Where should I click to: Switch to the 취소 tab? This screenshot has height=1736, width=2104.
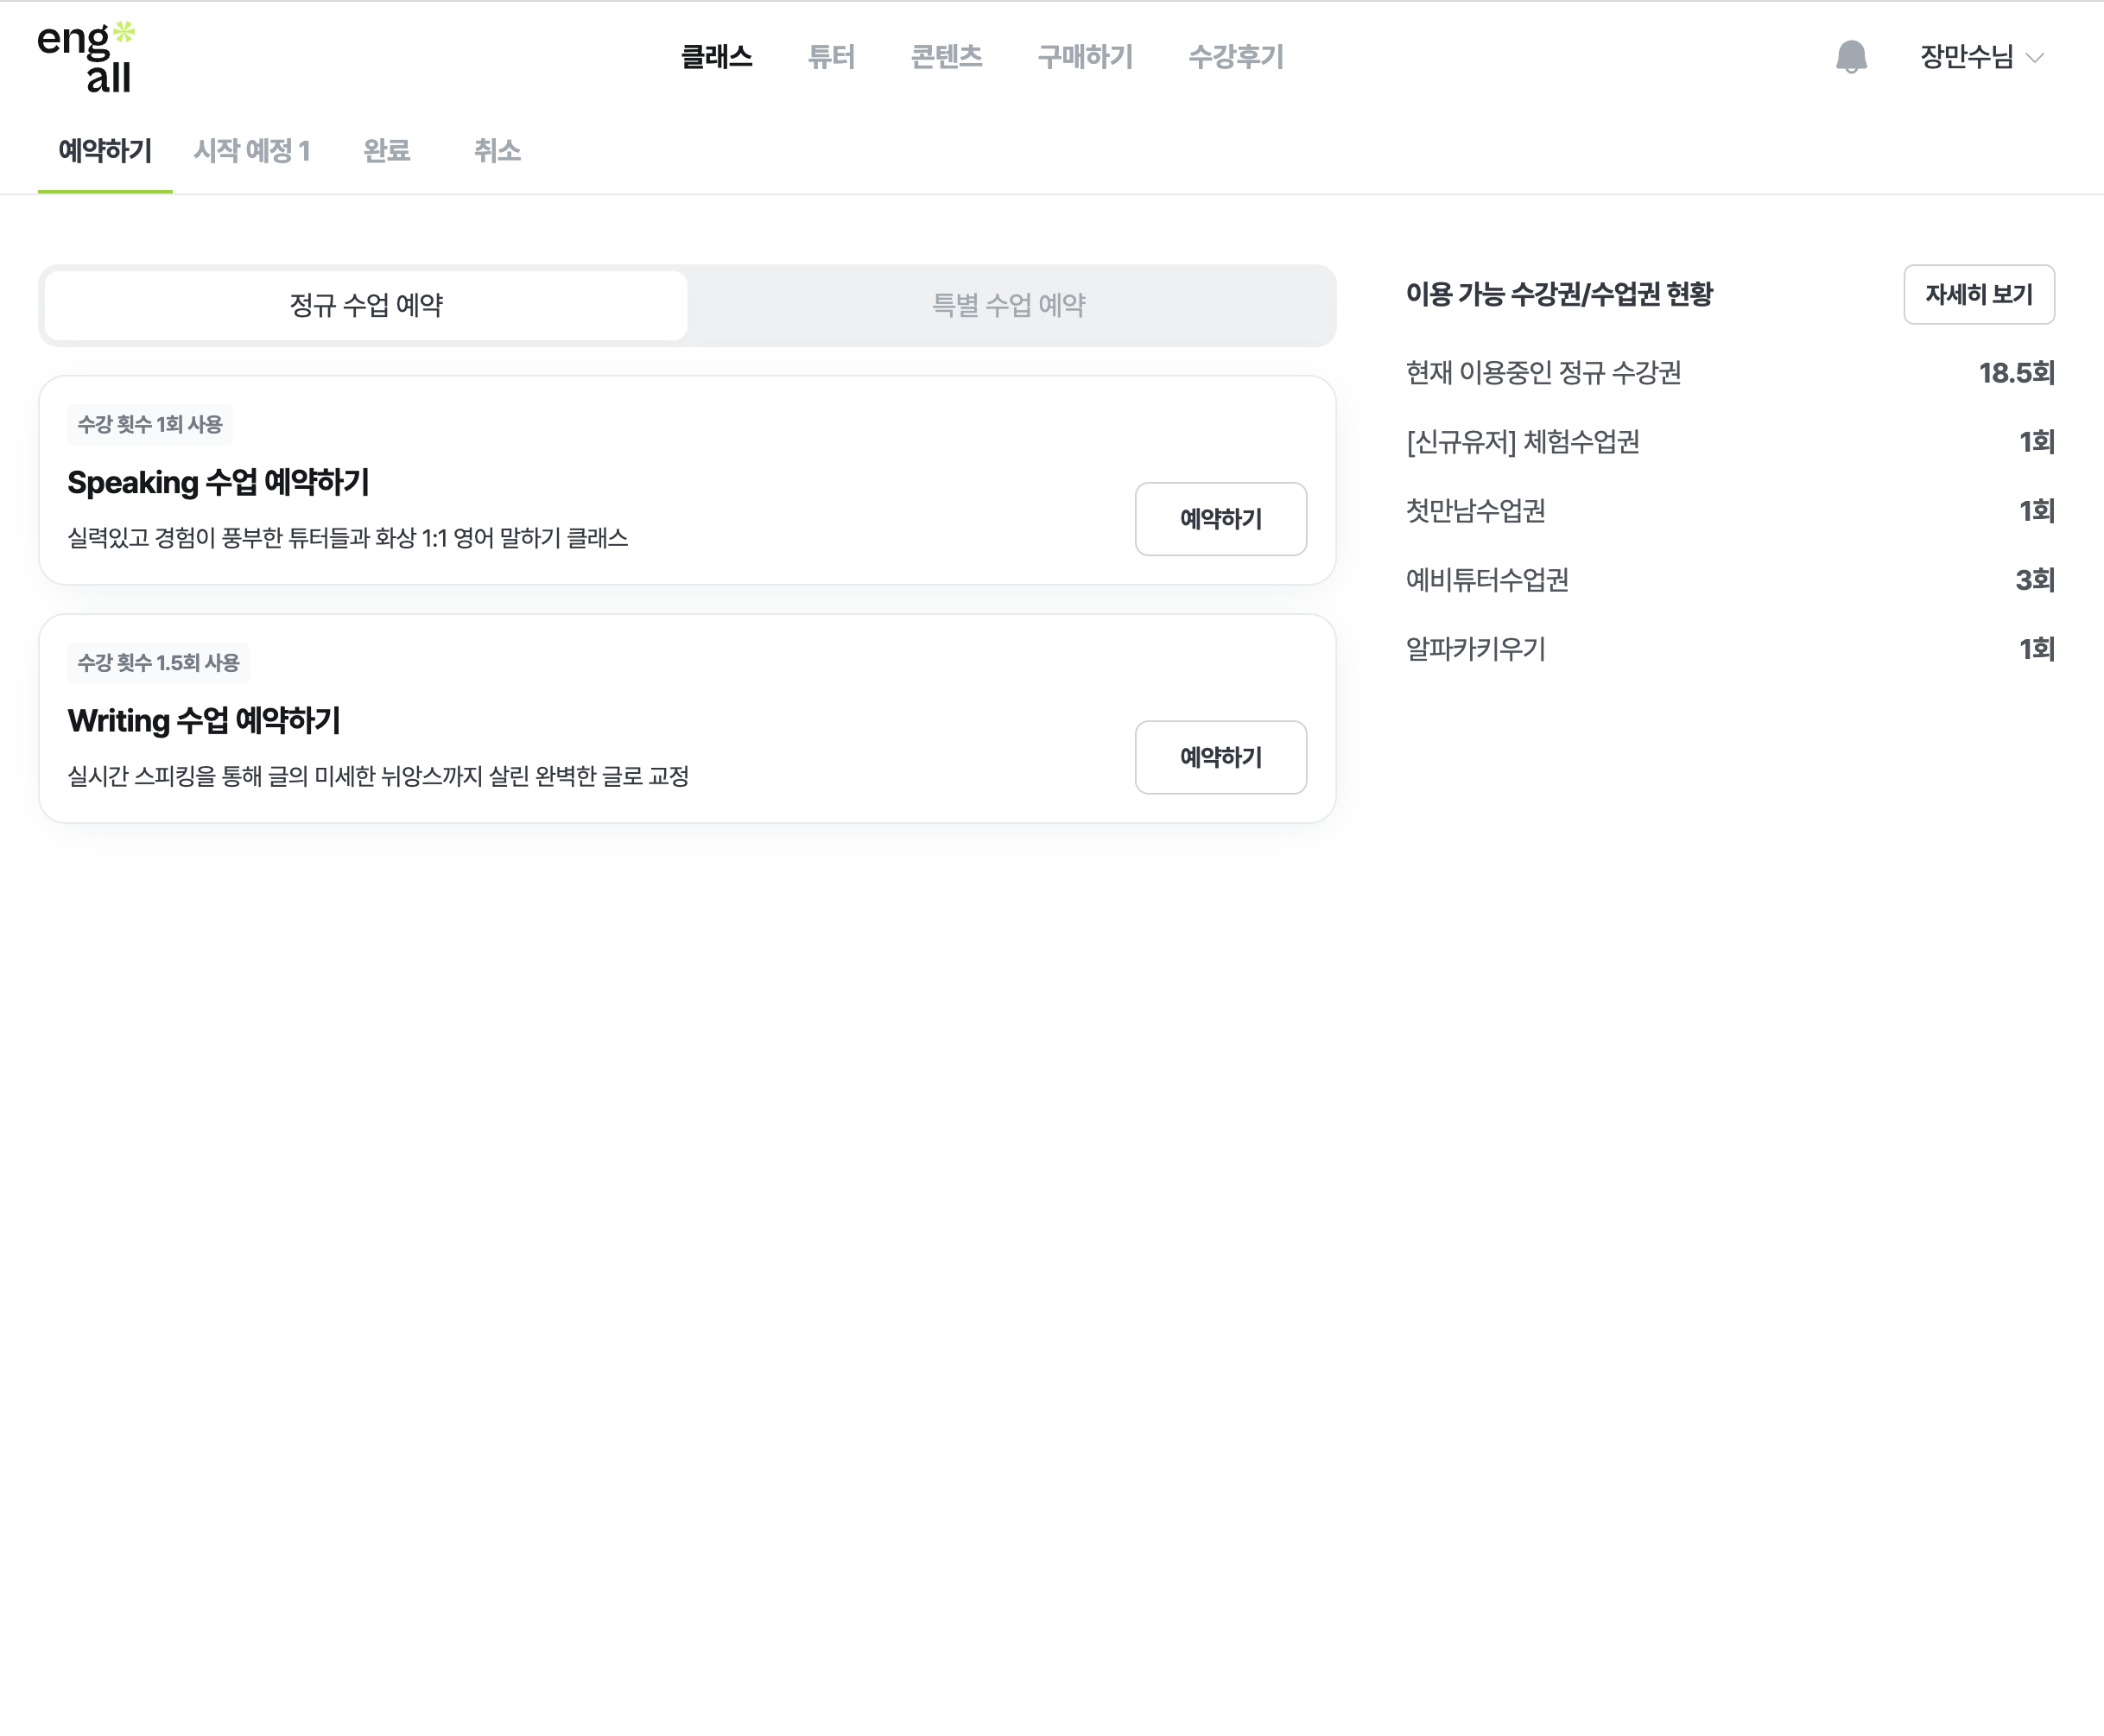pos(497,151)
